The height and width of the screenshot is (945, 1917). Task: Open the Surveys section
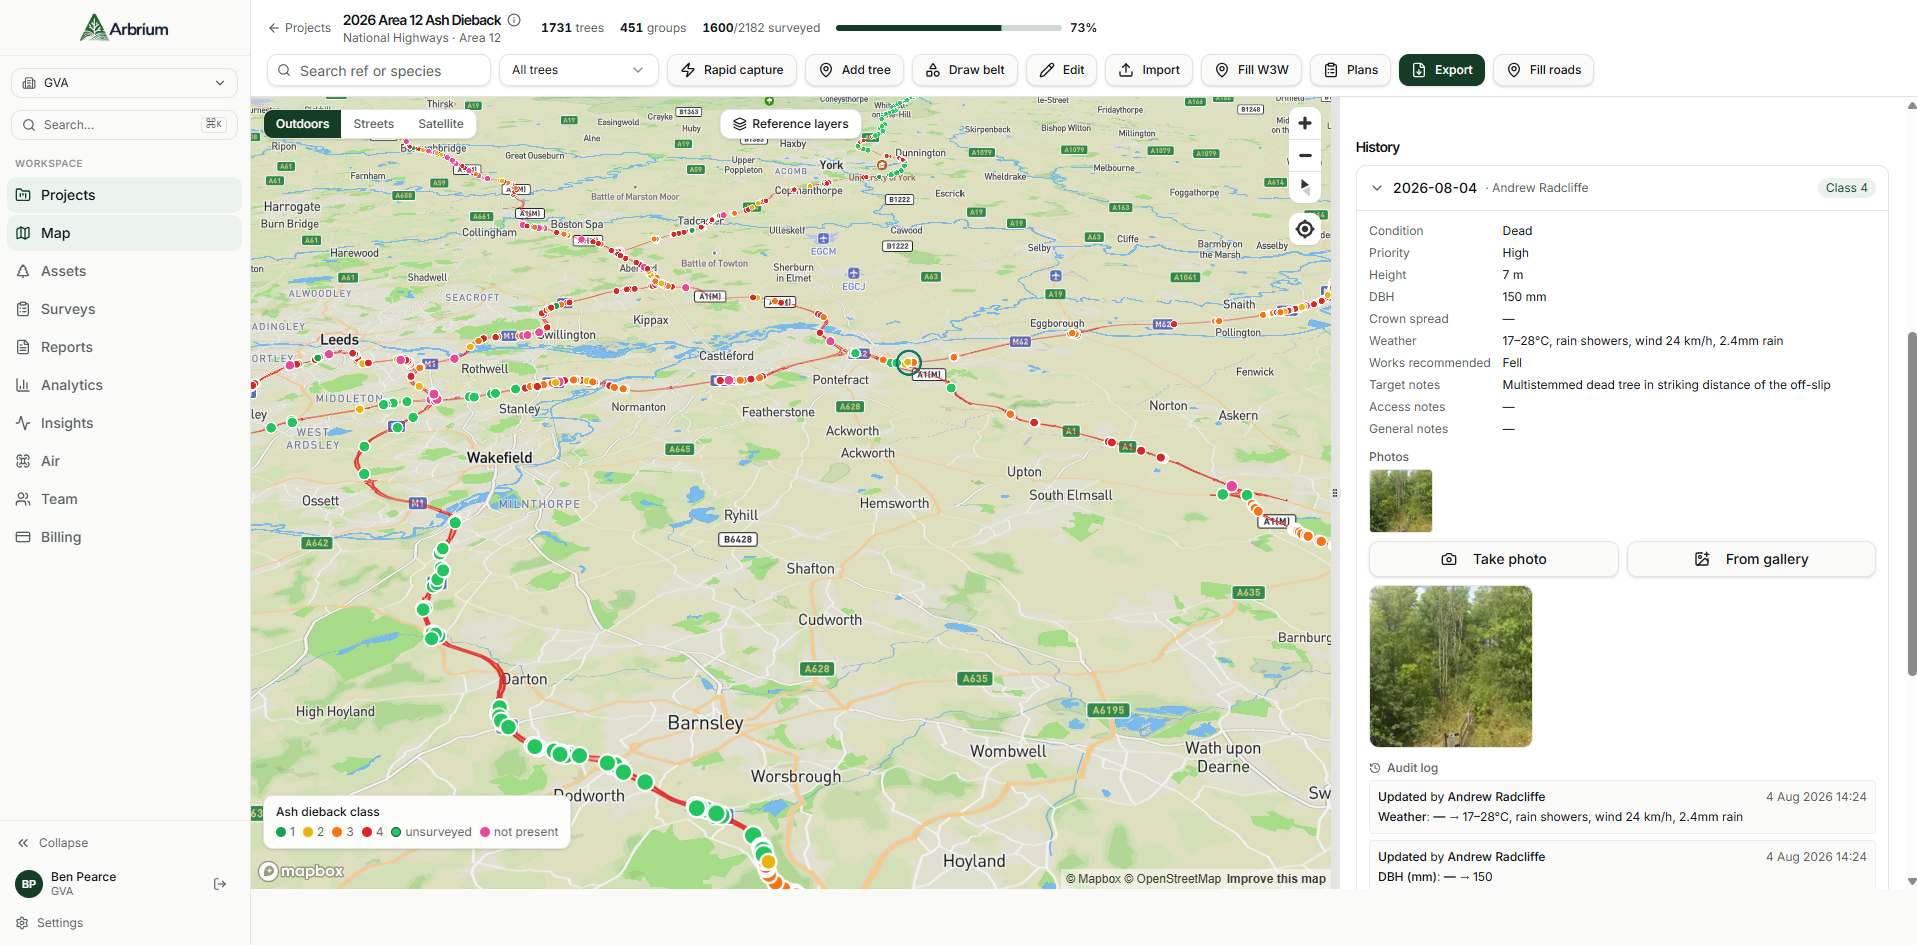click(x=124, y=309)
